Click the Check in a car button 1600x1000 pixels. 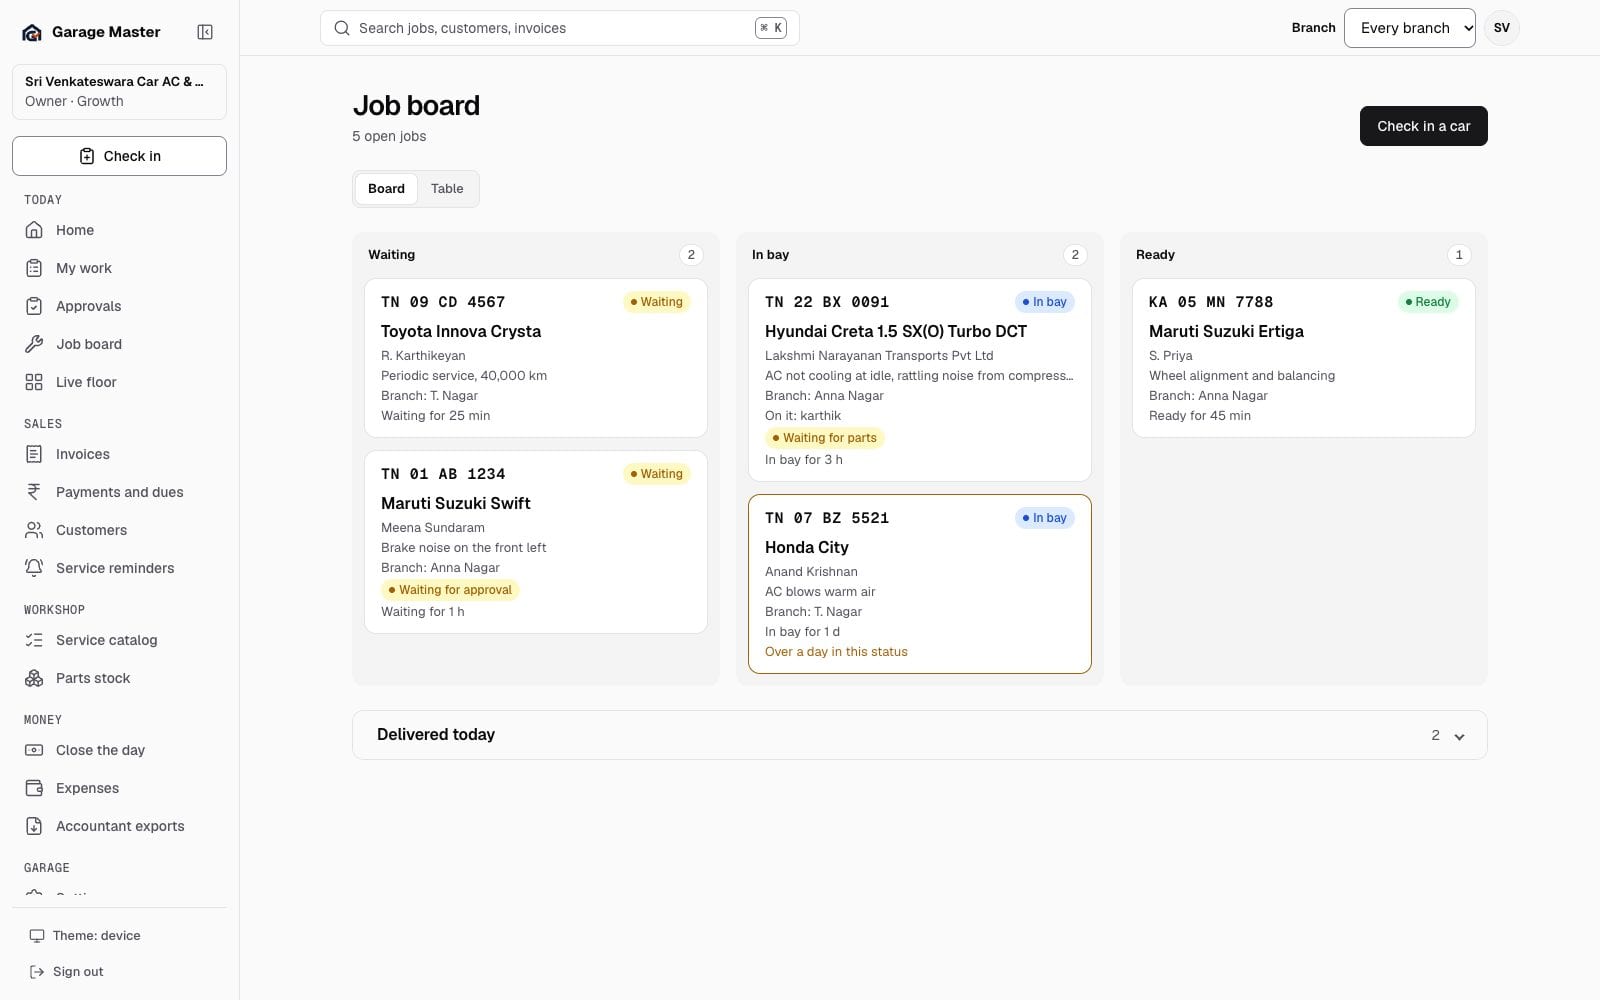[x=1423, y=126]
